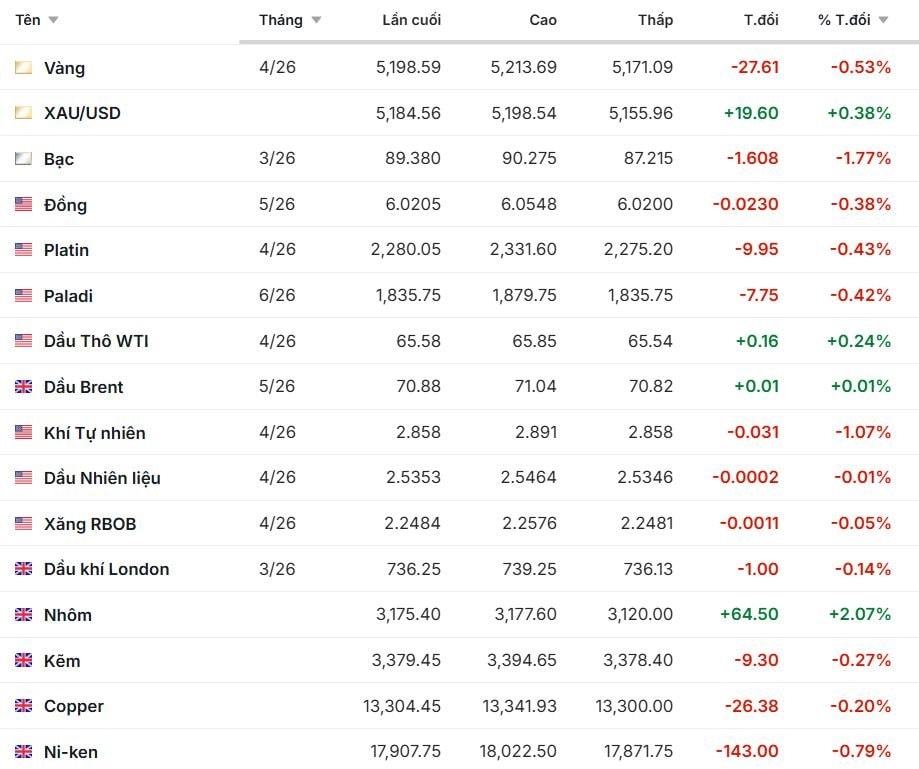Open the Copper commodity link

tap(74, 706)
